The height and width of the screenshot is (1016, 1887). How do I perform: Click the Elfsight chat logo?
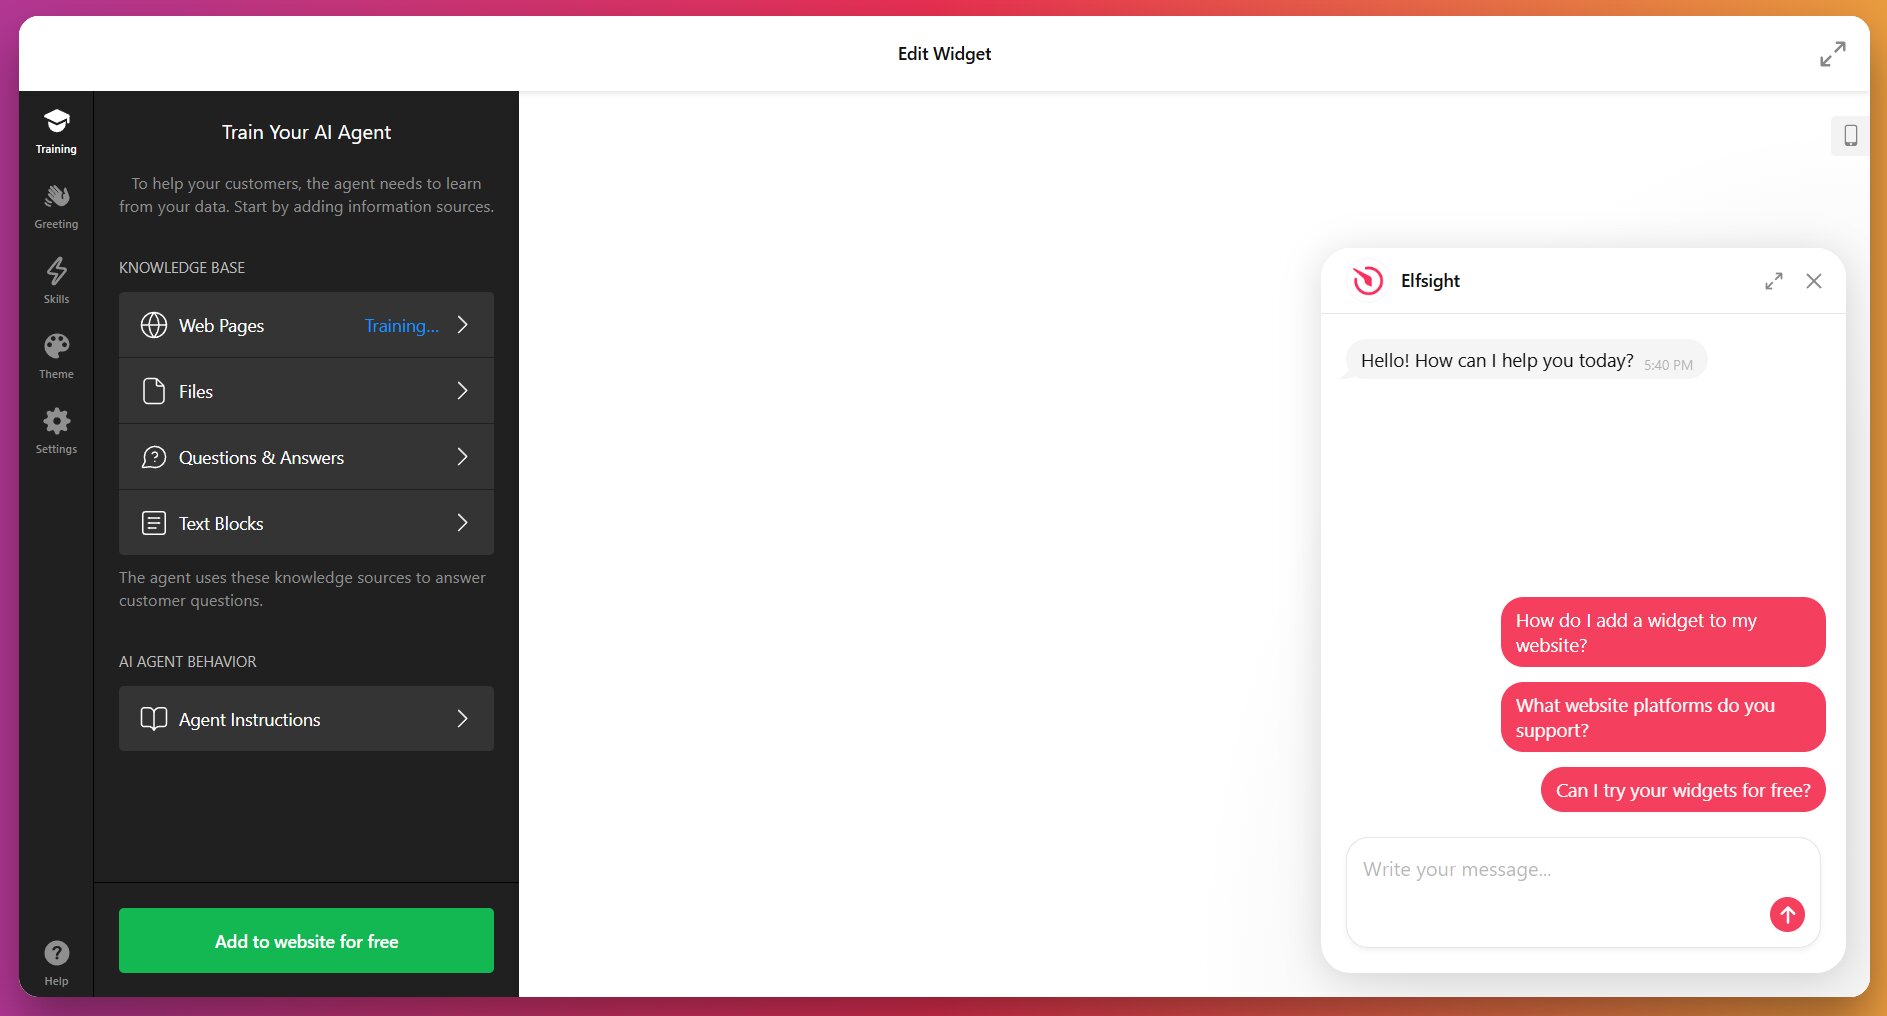coord(1369,281)
